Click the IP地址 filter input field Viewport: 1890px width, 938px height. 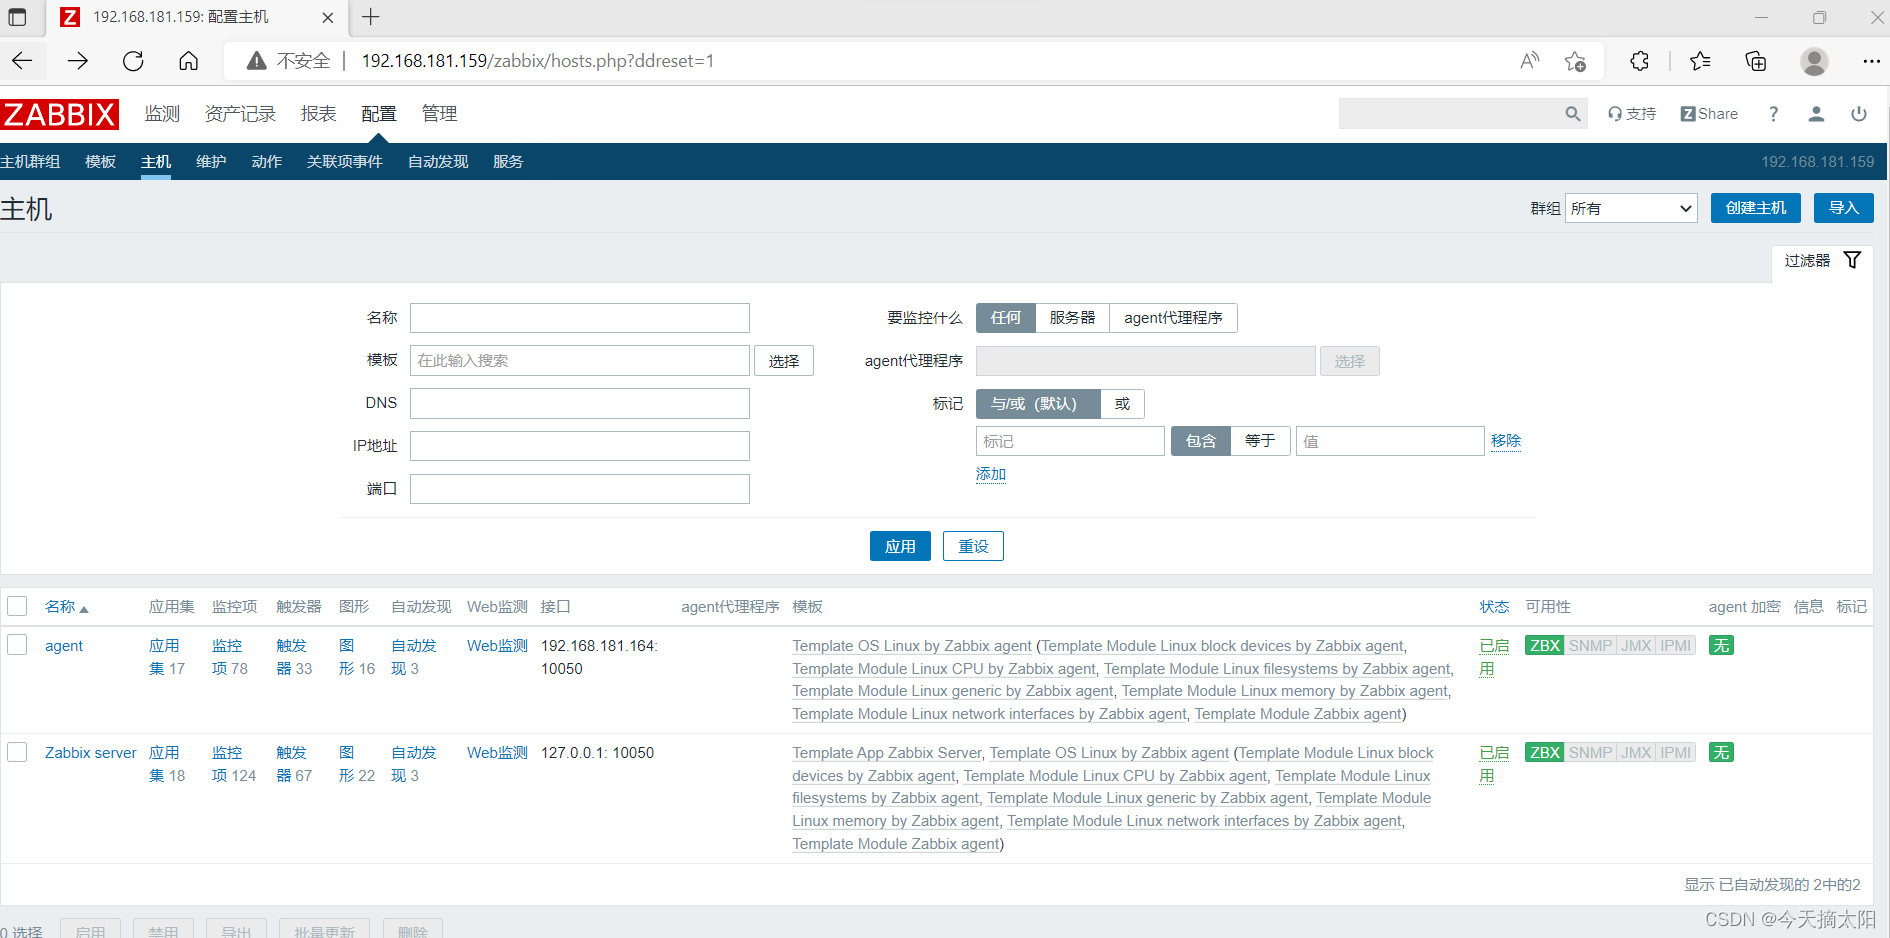[580, 446]
